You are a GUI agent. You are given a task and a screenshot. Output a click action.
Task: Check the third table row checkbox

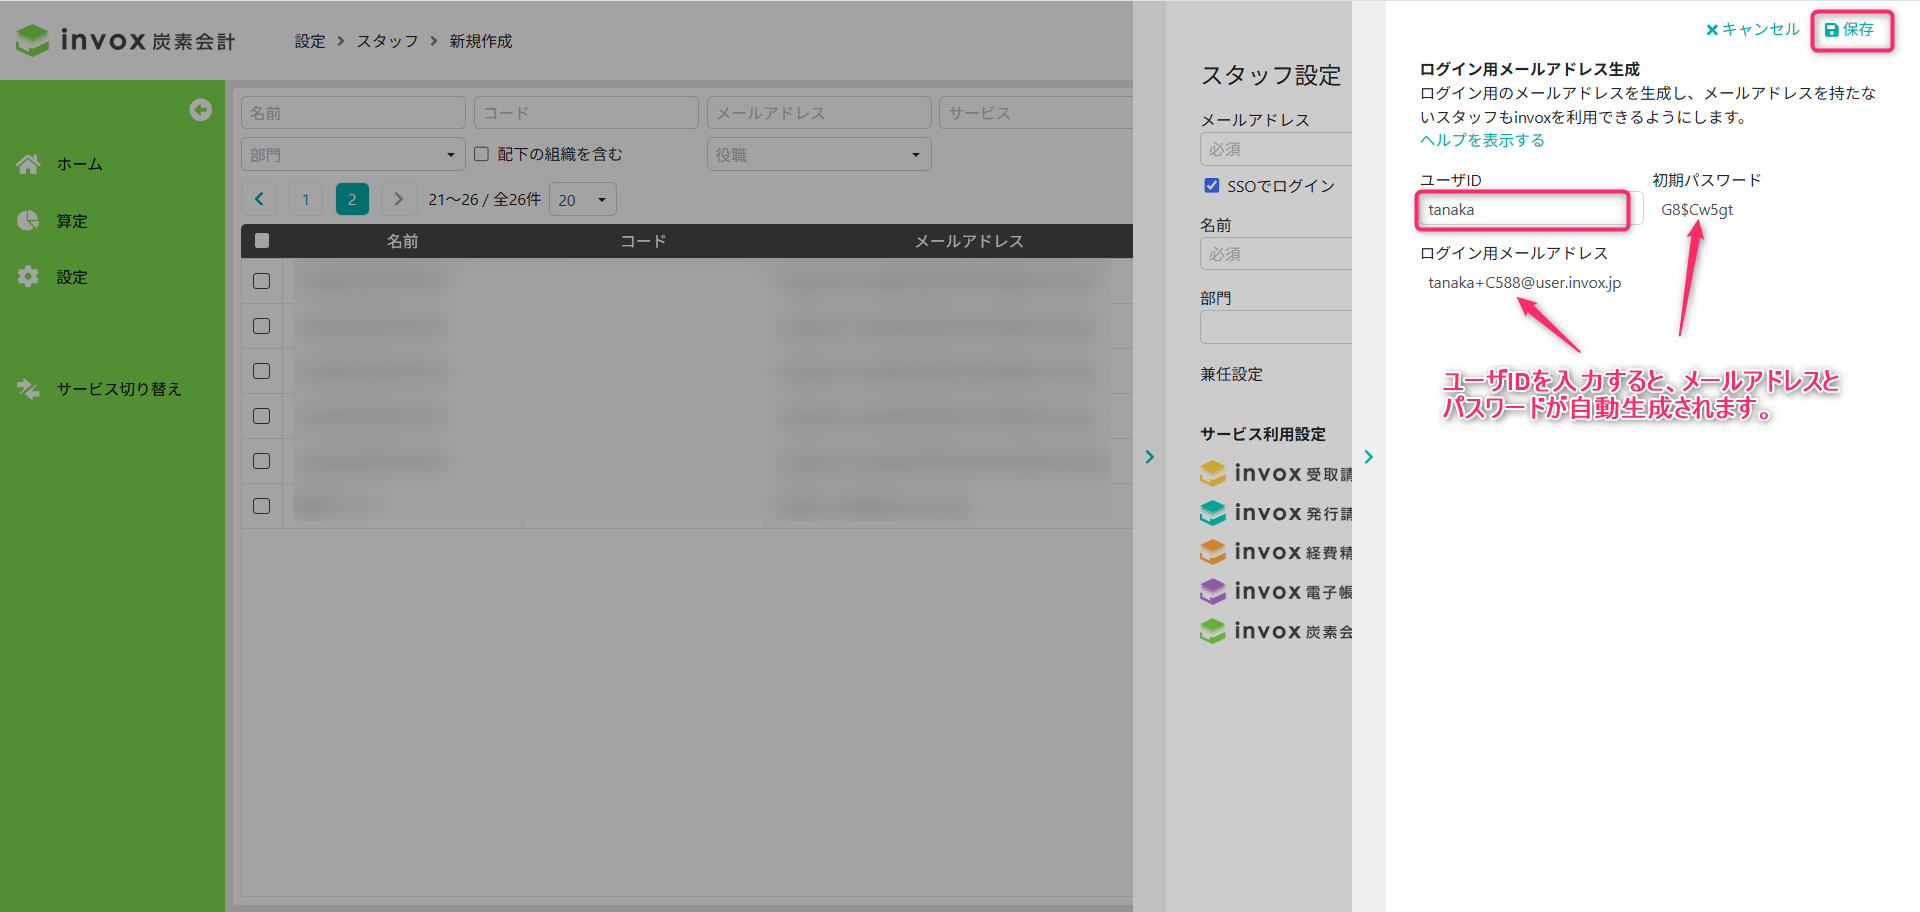pos(262,371)
